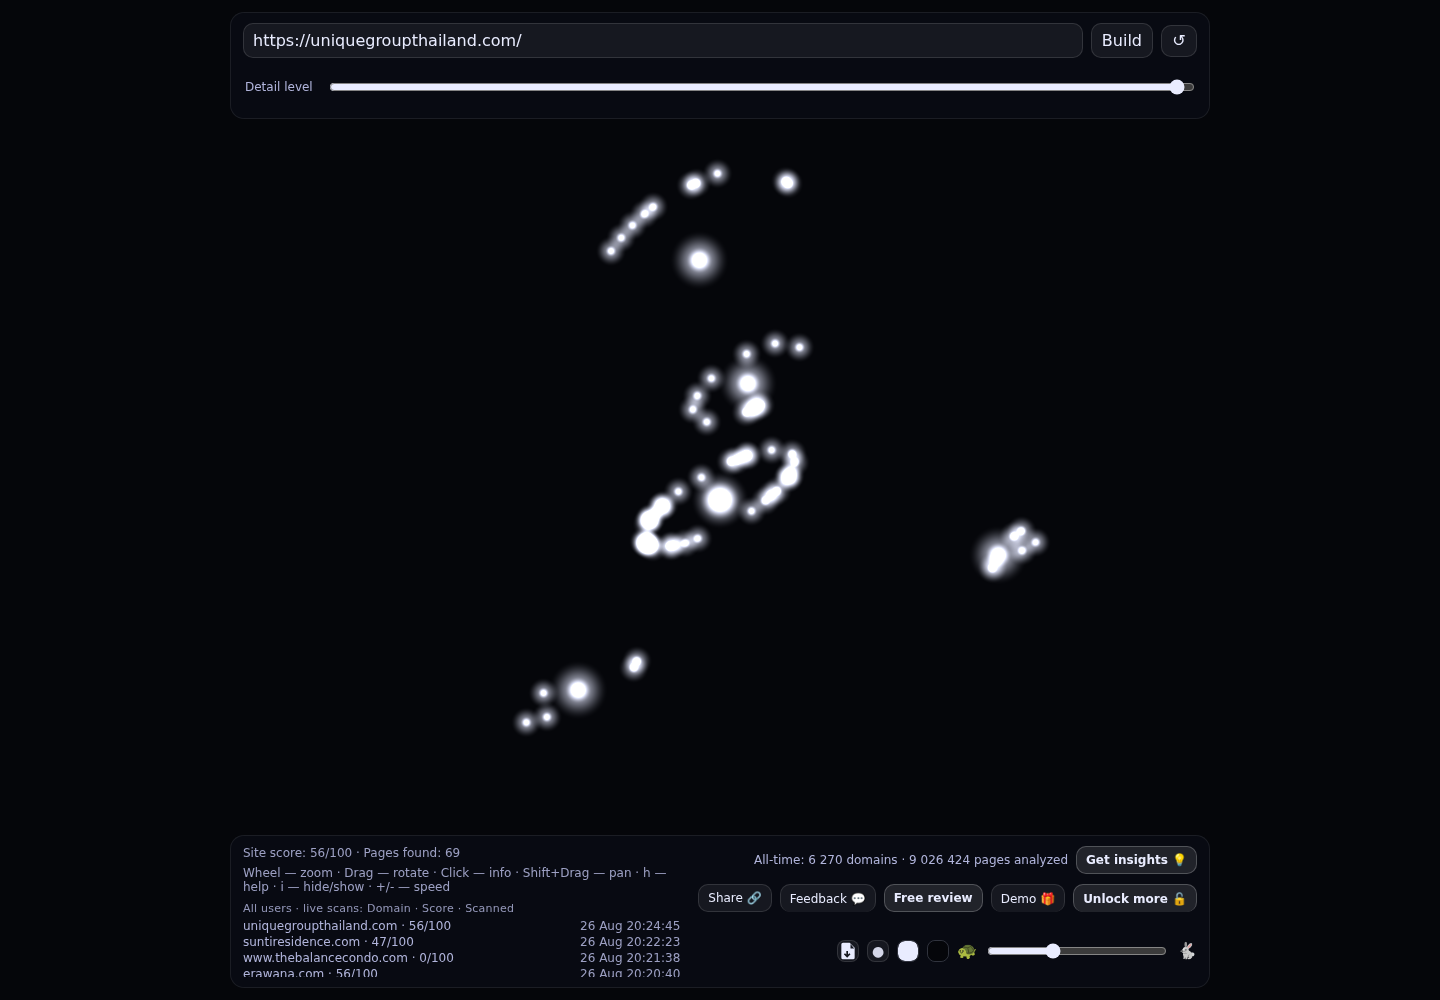Select suntiresidence.com in live scans
This screenshot has width=1440, height=1000.
[328, 942]
